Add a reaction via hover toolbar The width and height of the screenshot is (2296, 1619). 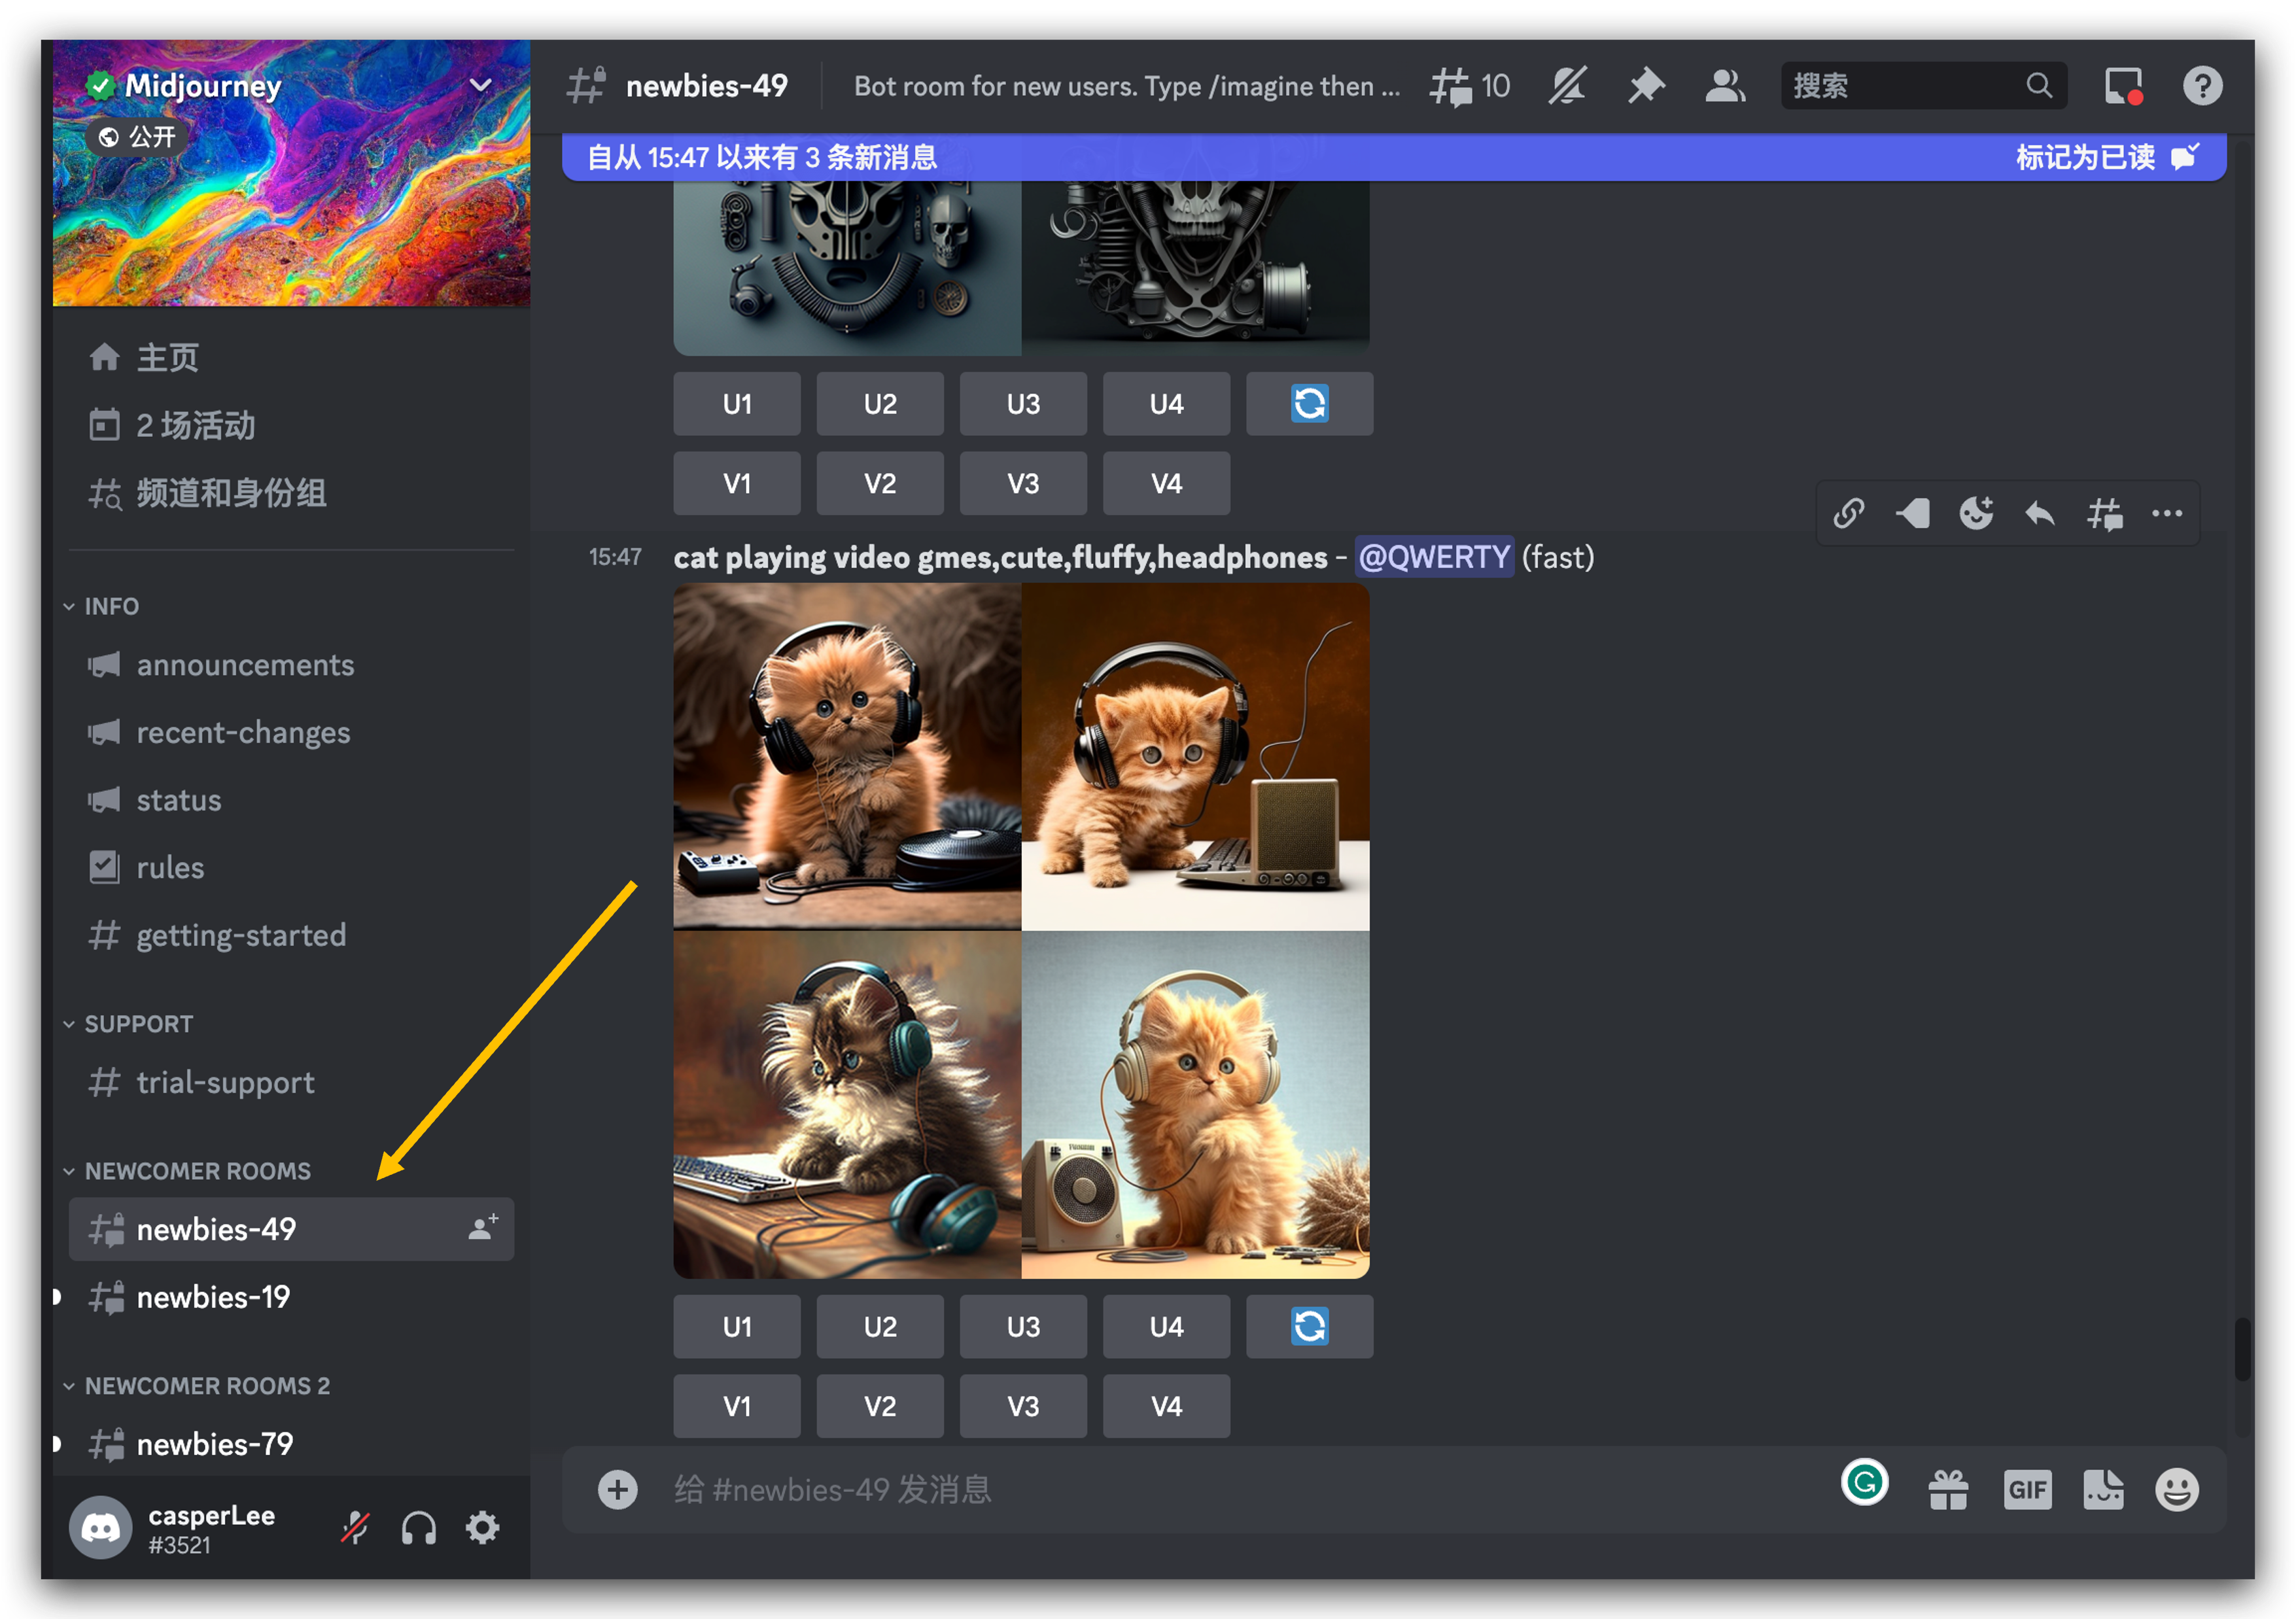point(1976,513)
